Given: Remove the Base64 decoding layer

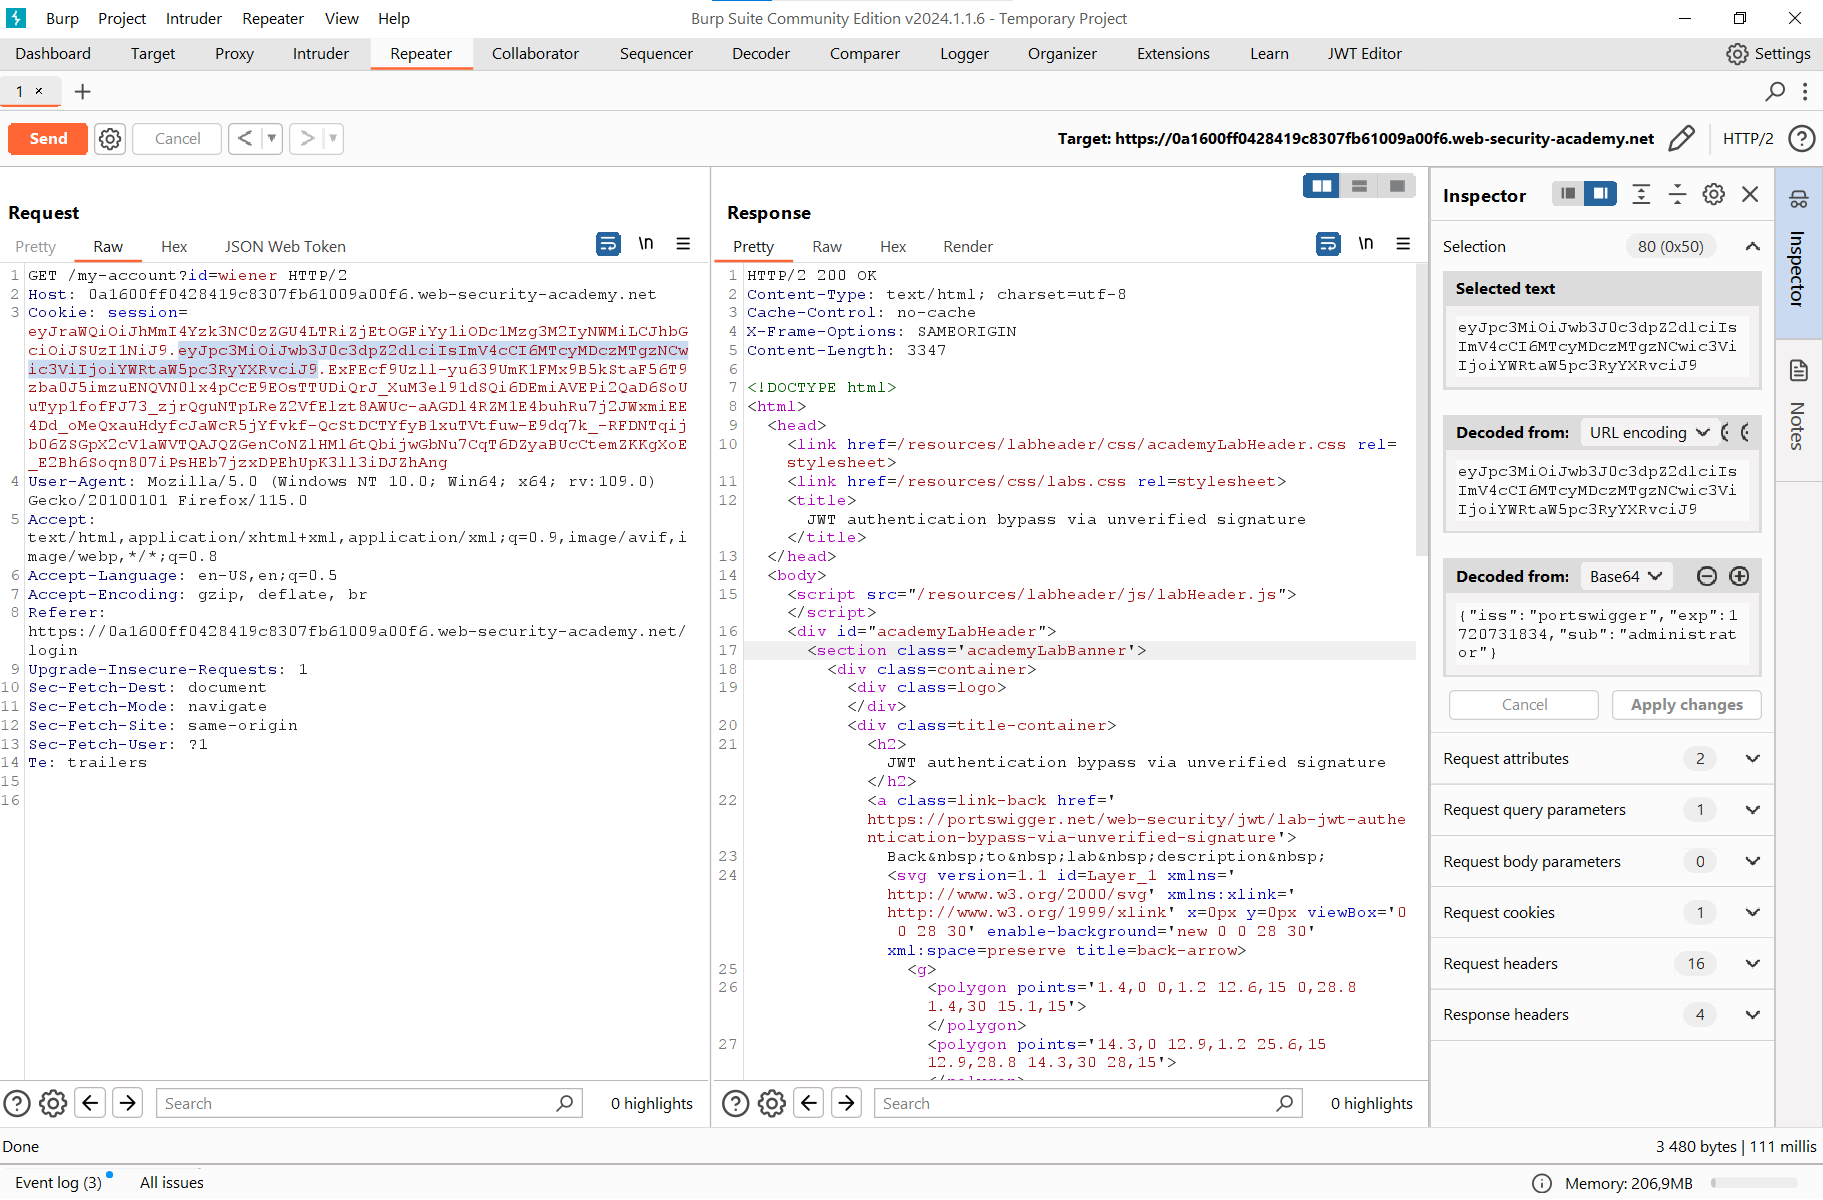Looking at the screenshot, I should click(x=1707, y=576).
